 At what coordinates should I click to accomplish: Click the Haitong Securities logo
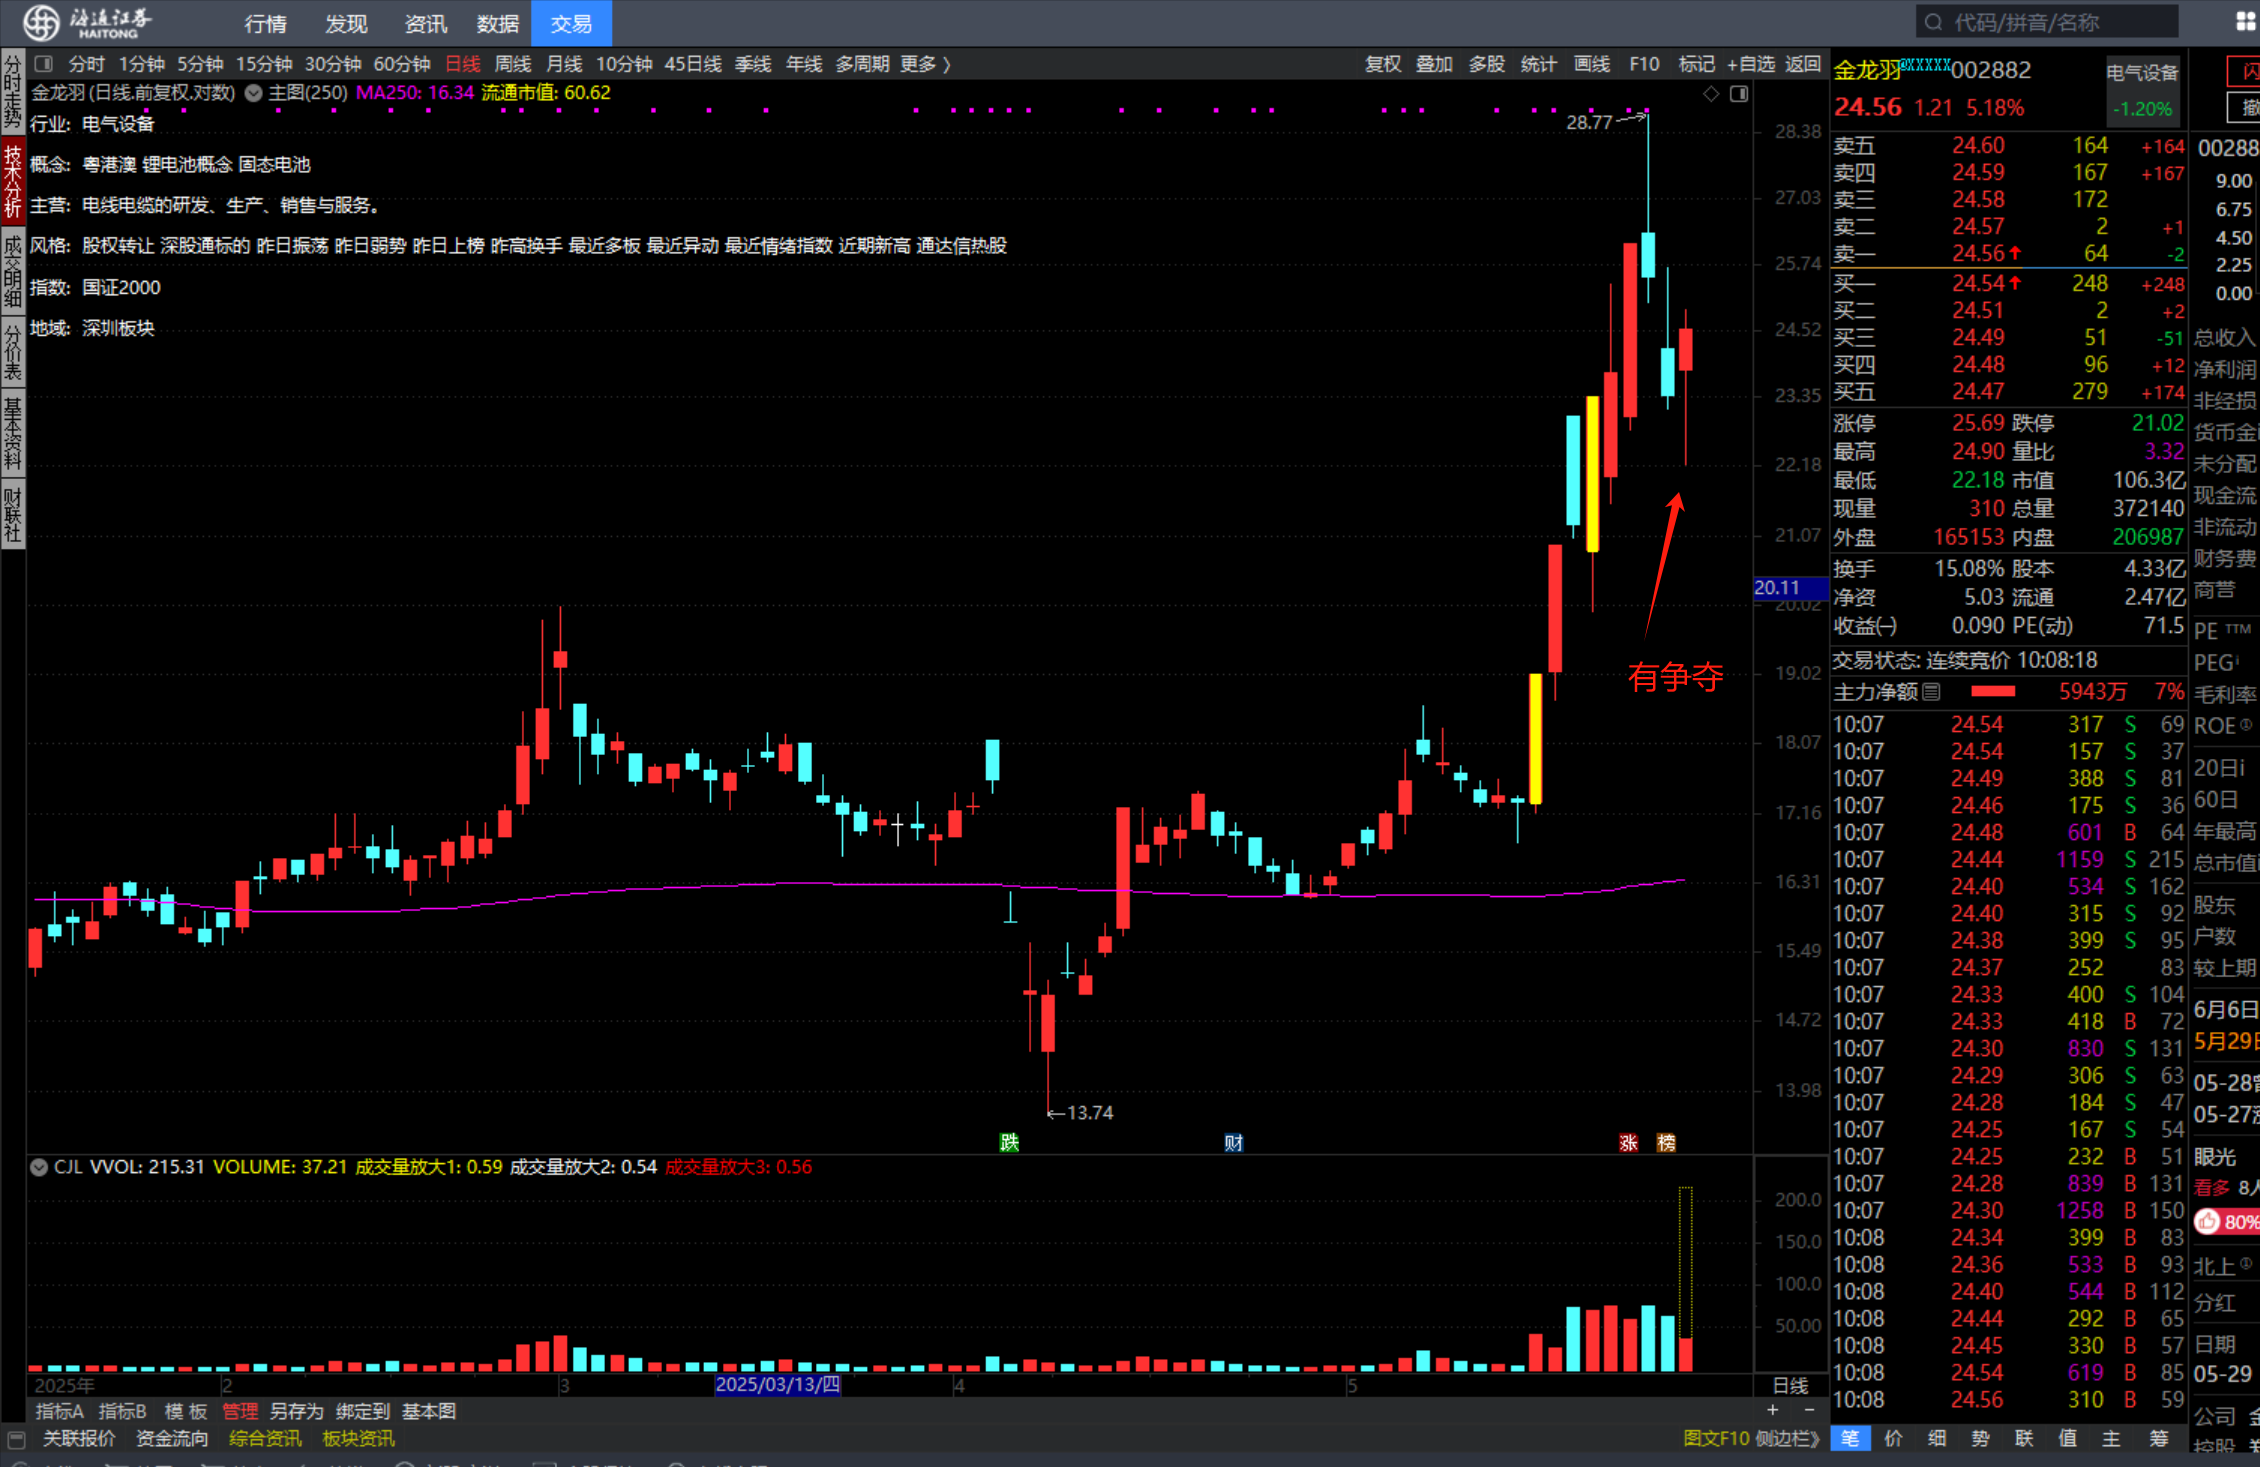(88, 22)
